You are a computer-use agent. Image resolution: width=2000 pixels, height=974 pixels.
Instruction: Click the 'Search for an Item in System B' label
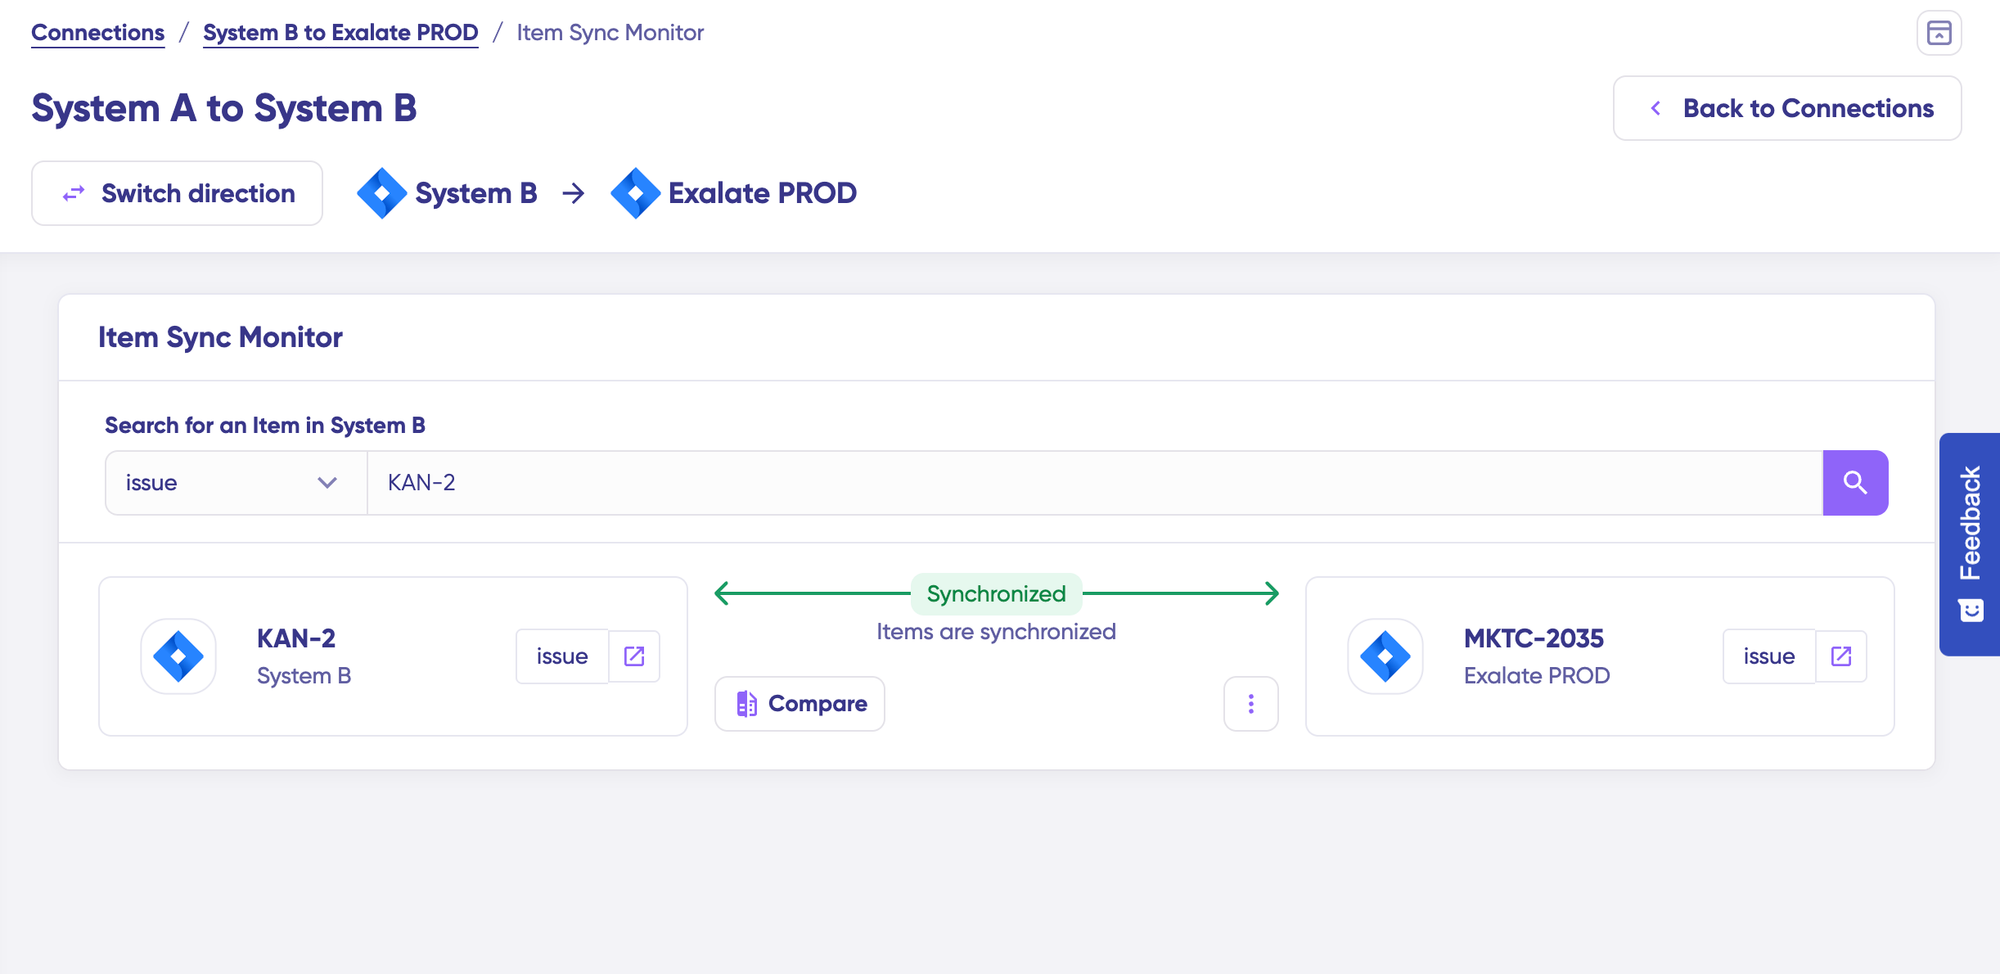tap(265, 425)
